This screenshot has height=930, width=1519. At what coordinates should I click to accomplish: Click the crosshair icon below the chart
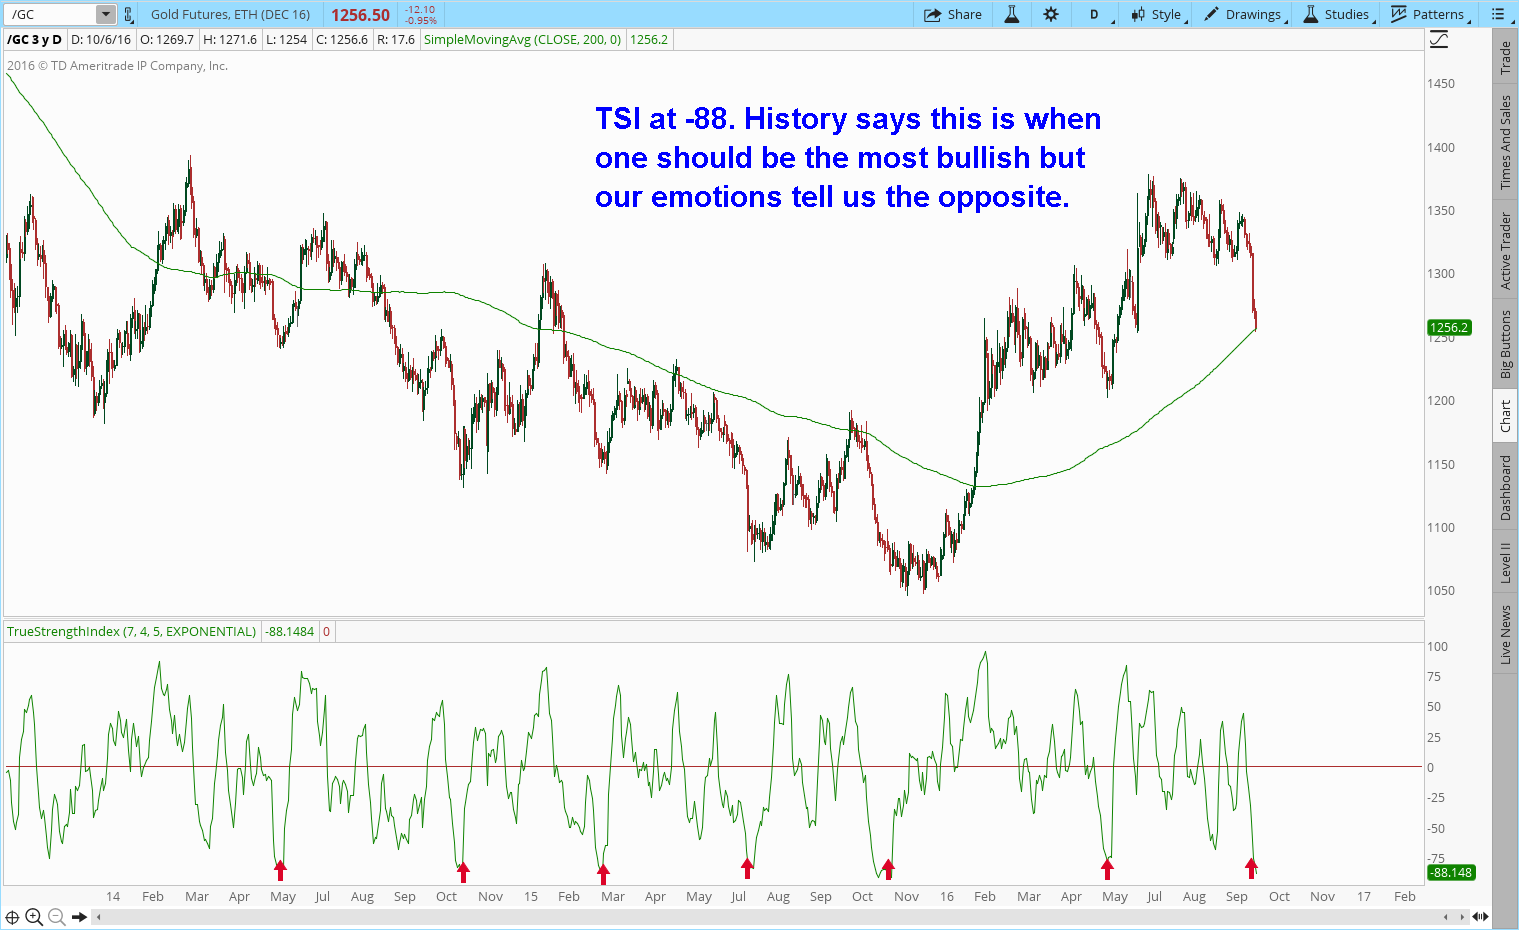13,917
